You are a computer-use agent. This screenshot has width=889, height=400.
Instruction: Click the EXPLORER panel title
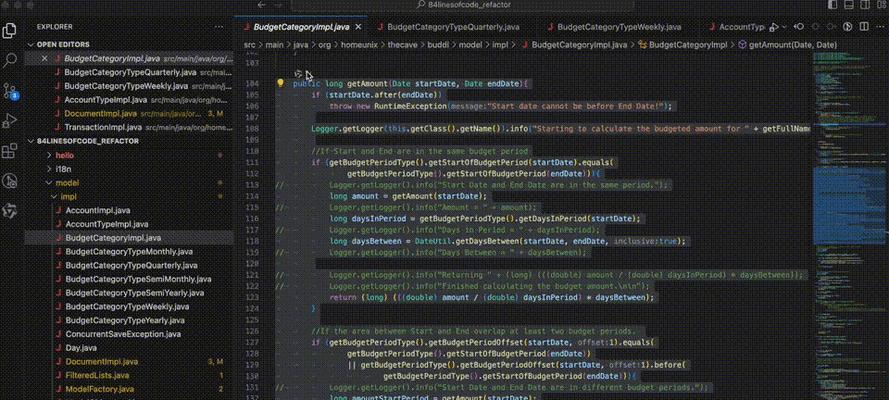pos(54,27)
